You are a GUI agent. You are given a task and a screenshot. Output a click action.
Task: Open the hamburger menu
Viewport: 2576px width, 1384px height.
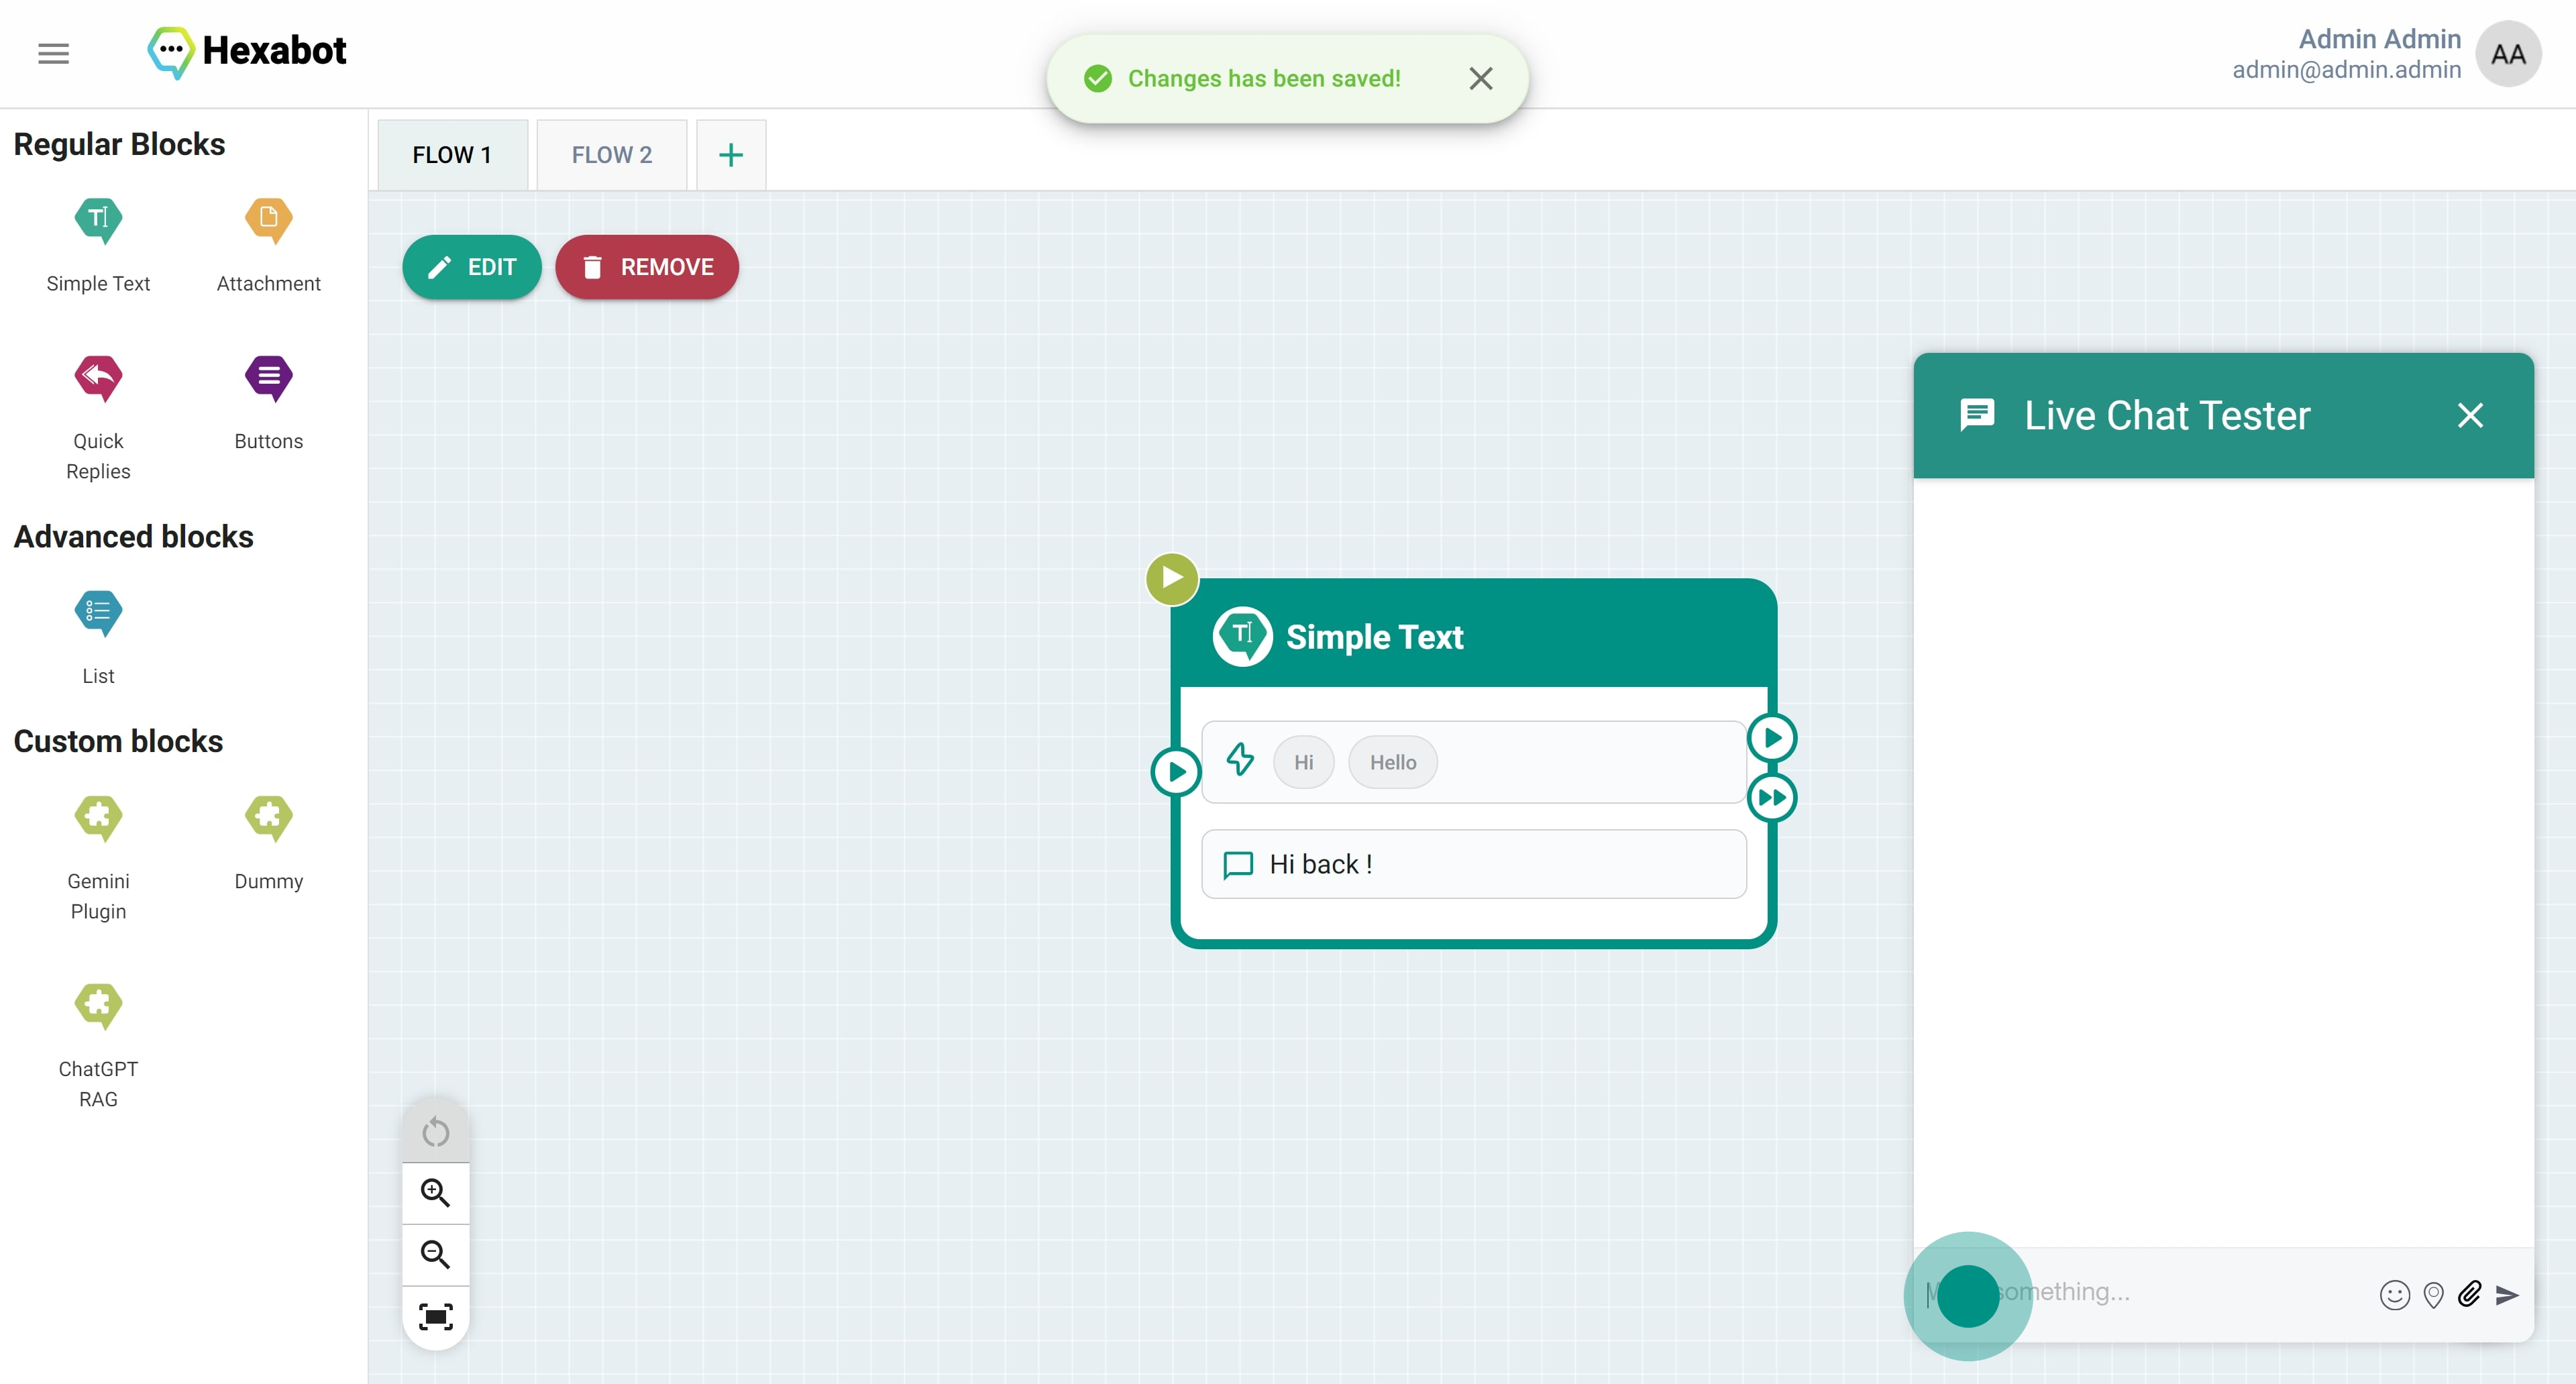pyautogui.click(x=54, y=53)
